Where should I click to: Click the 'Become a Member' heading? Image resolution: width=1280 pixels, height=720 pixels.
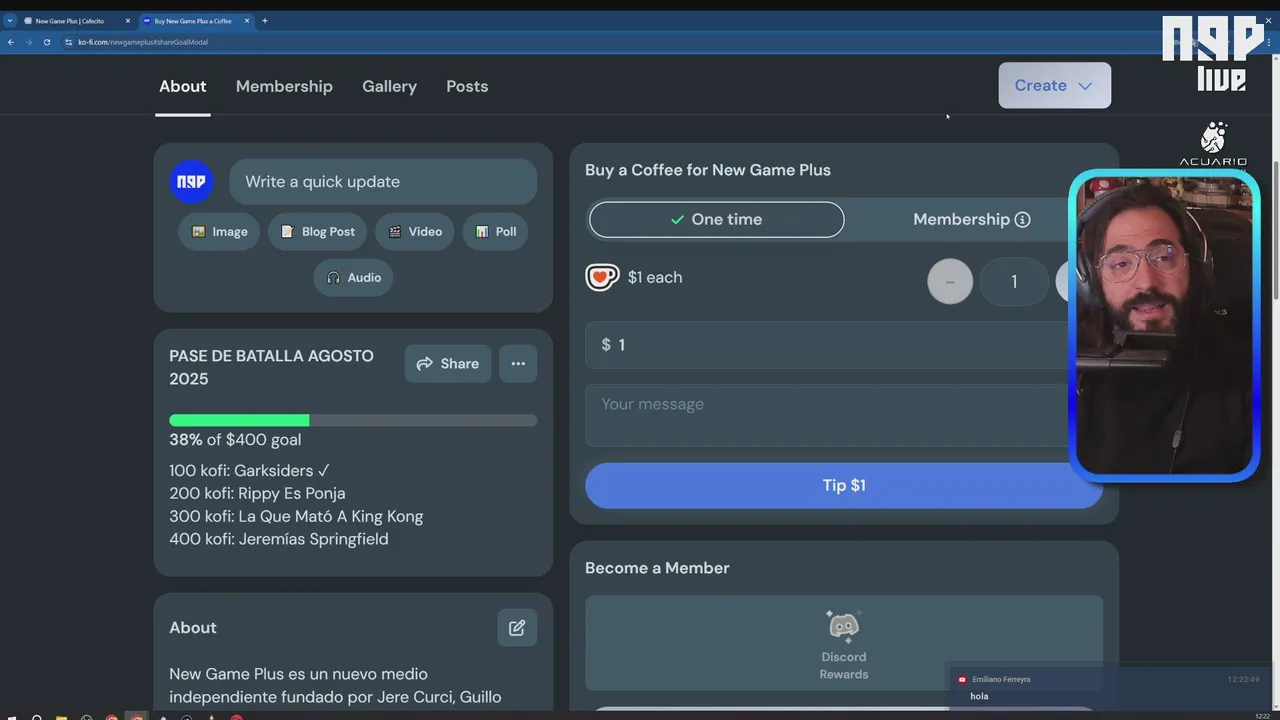[657, 568]
